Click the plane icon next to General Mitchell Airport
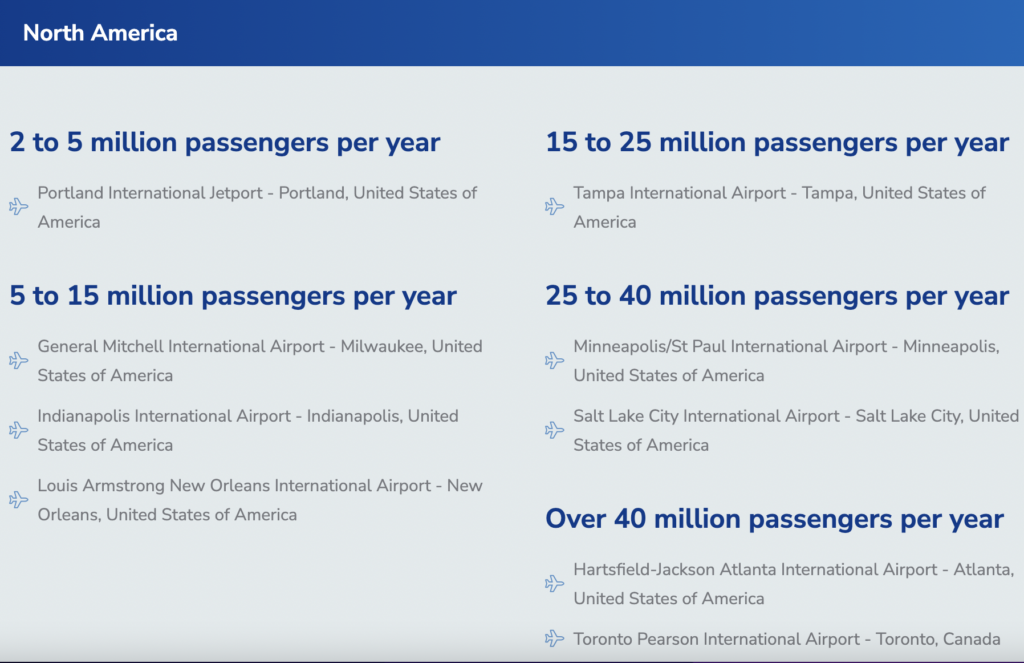The image size is (1024, 663). 19,361
